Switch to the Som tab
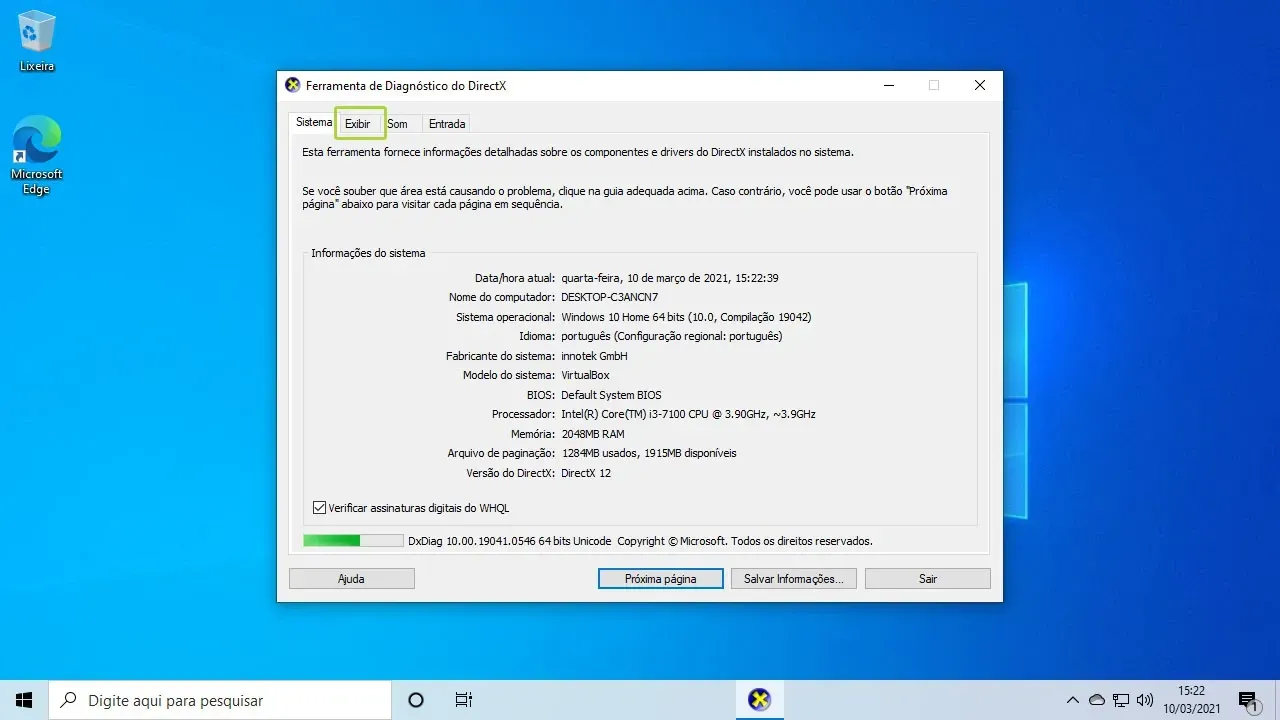The height and width of the screenshot is (720, 1280). coord(398,124)
